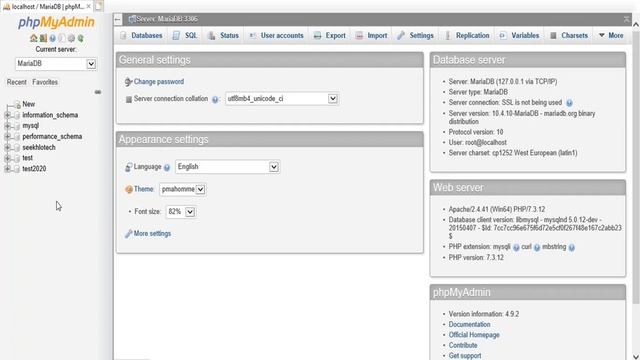This screenshot has width=640, height=360.
Task: Expand the information_schema tree node
Action: pyautogui.click(x=7, y=115)
